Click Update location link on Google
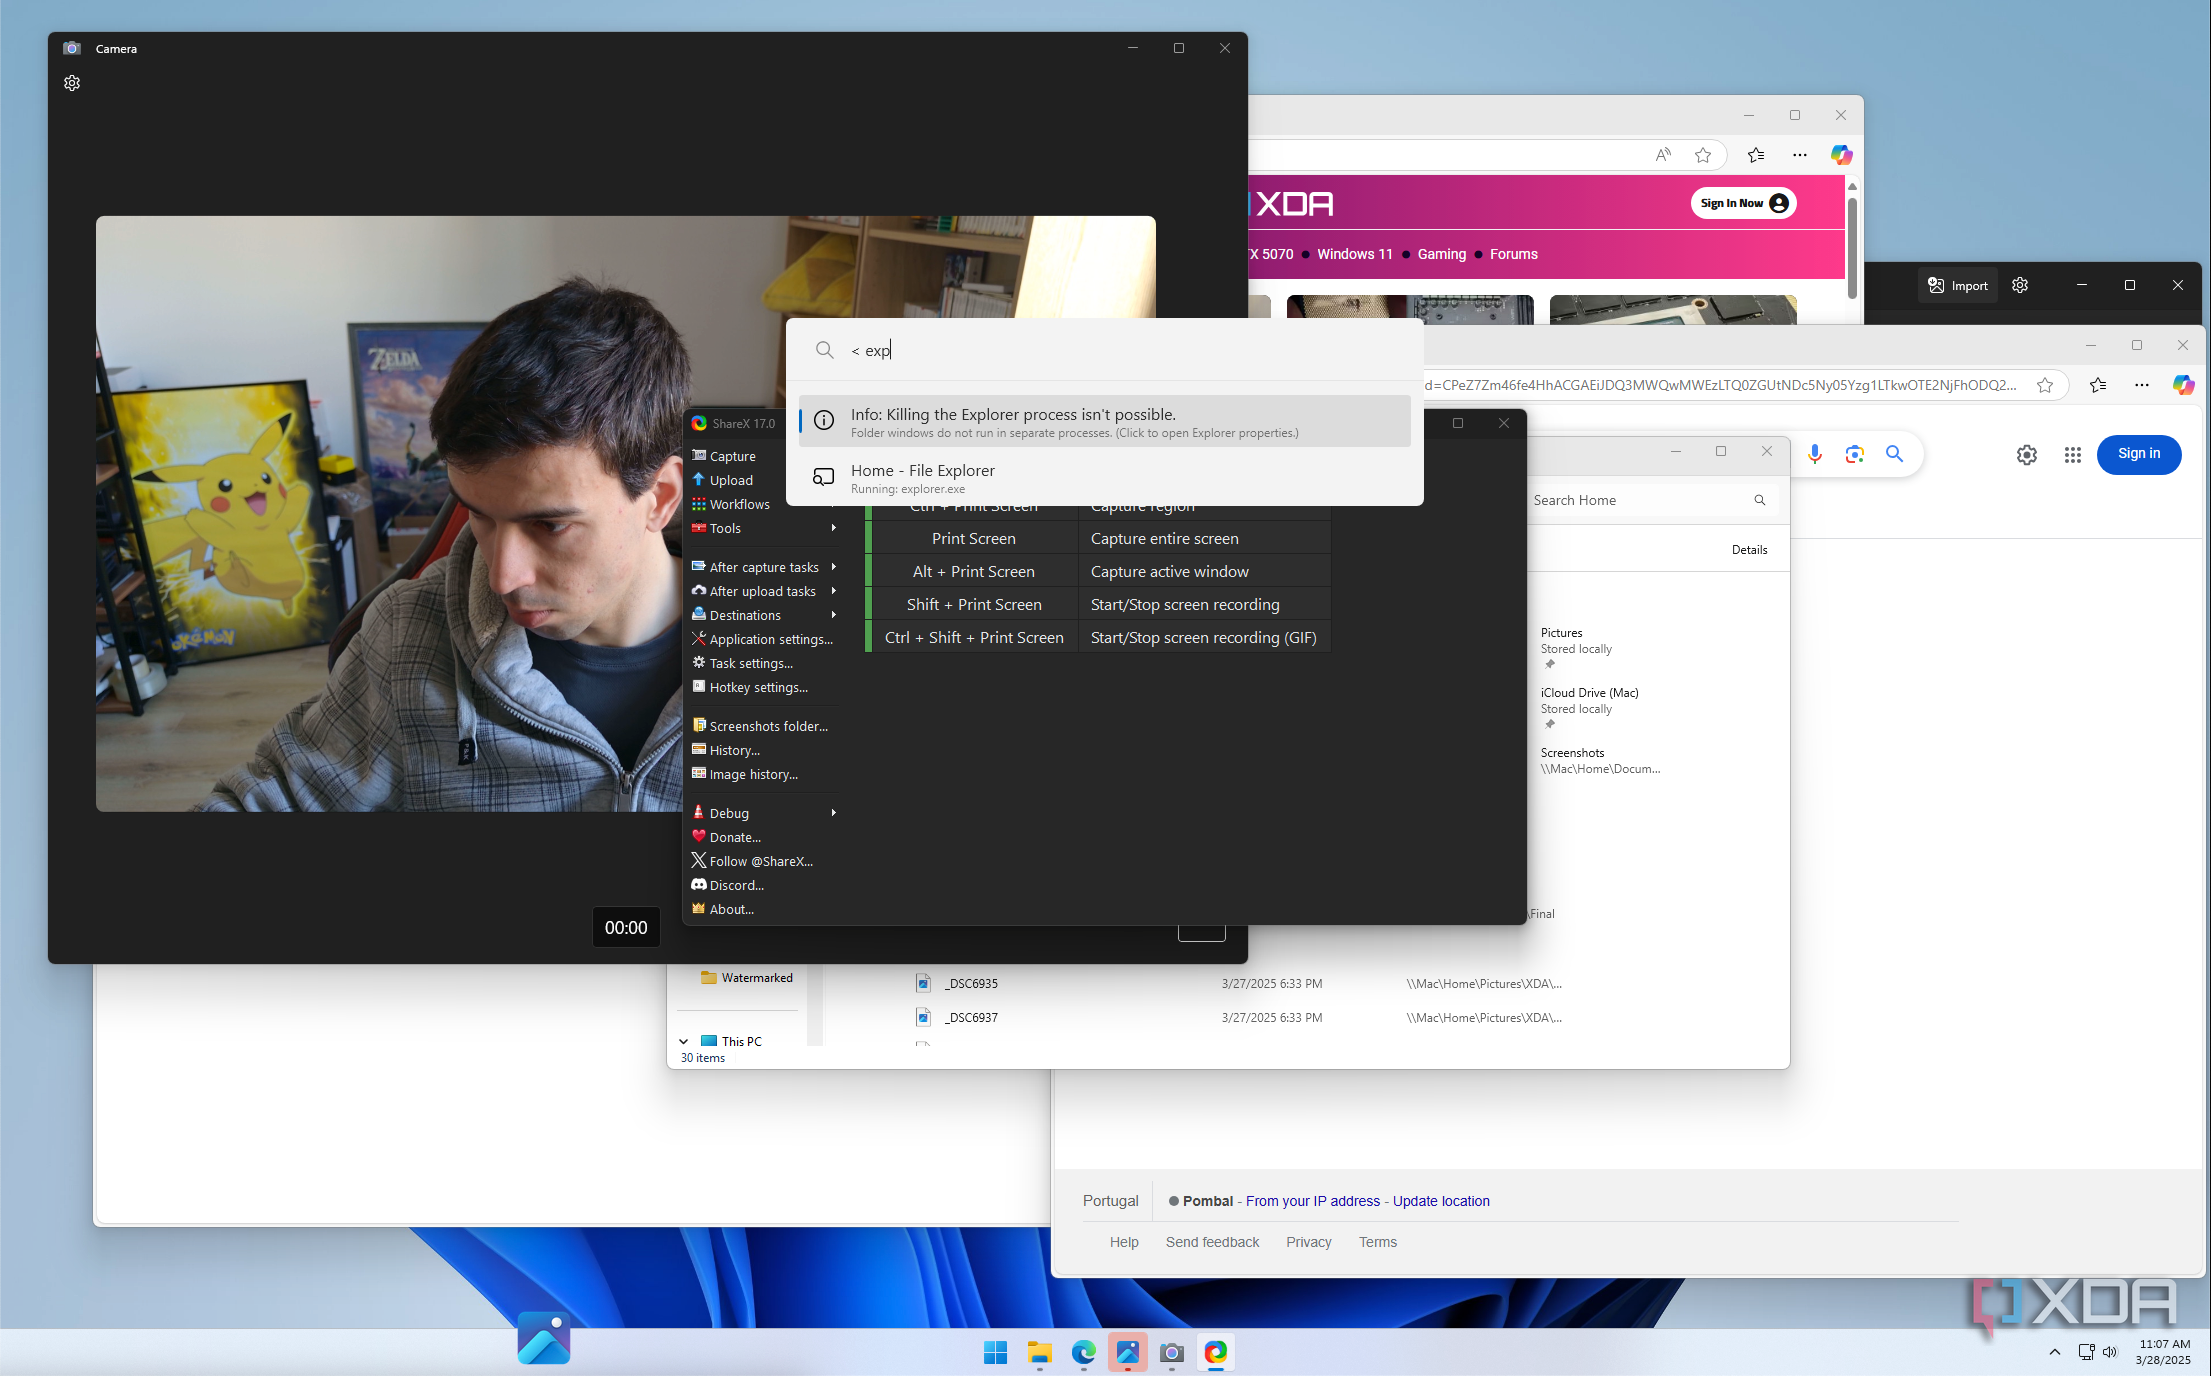The height and width of the screenshot is (1376, 2211). pos(1441,1201)
